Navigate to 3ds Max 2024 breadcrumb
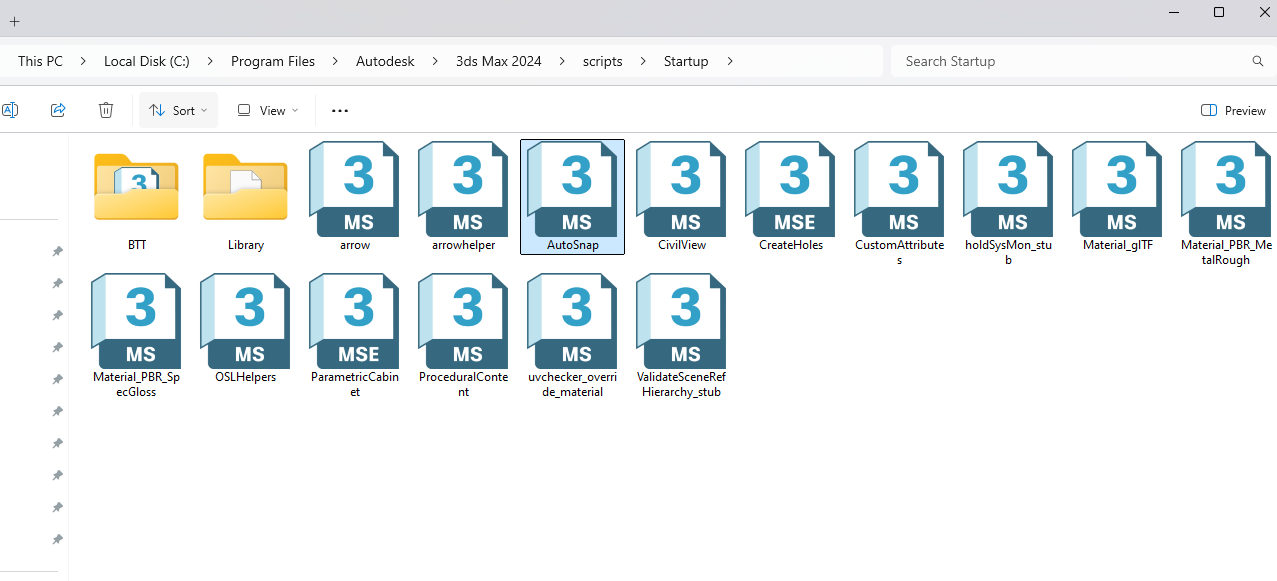The width and height of the screenshot is (1277, 581). coord(499,61)
